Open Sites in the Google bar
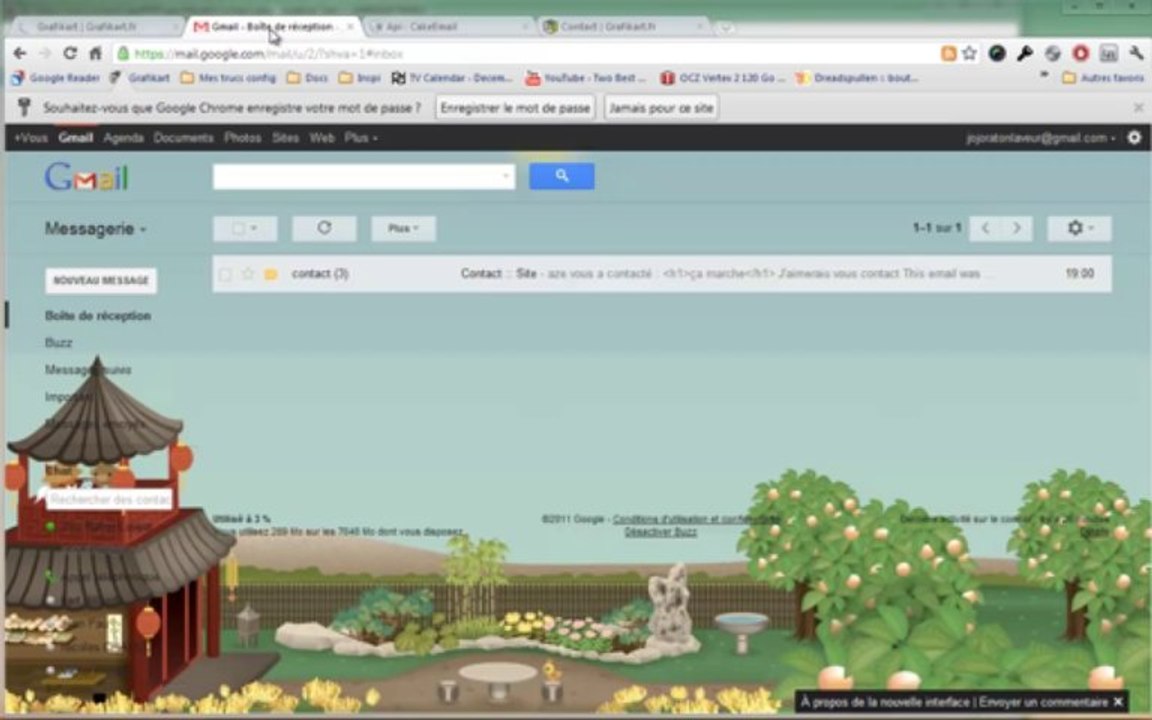1152x720 pixels. click(x=285, y=137)
